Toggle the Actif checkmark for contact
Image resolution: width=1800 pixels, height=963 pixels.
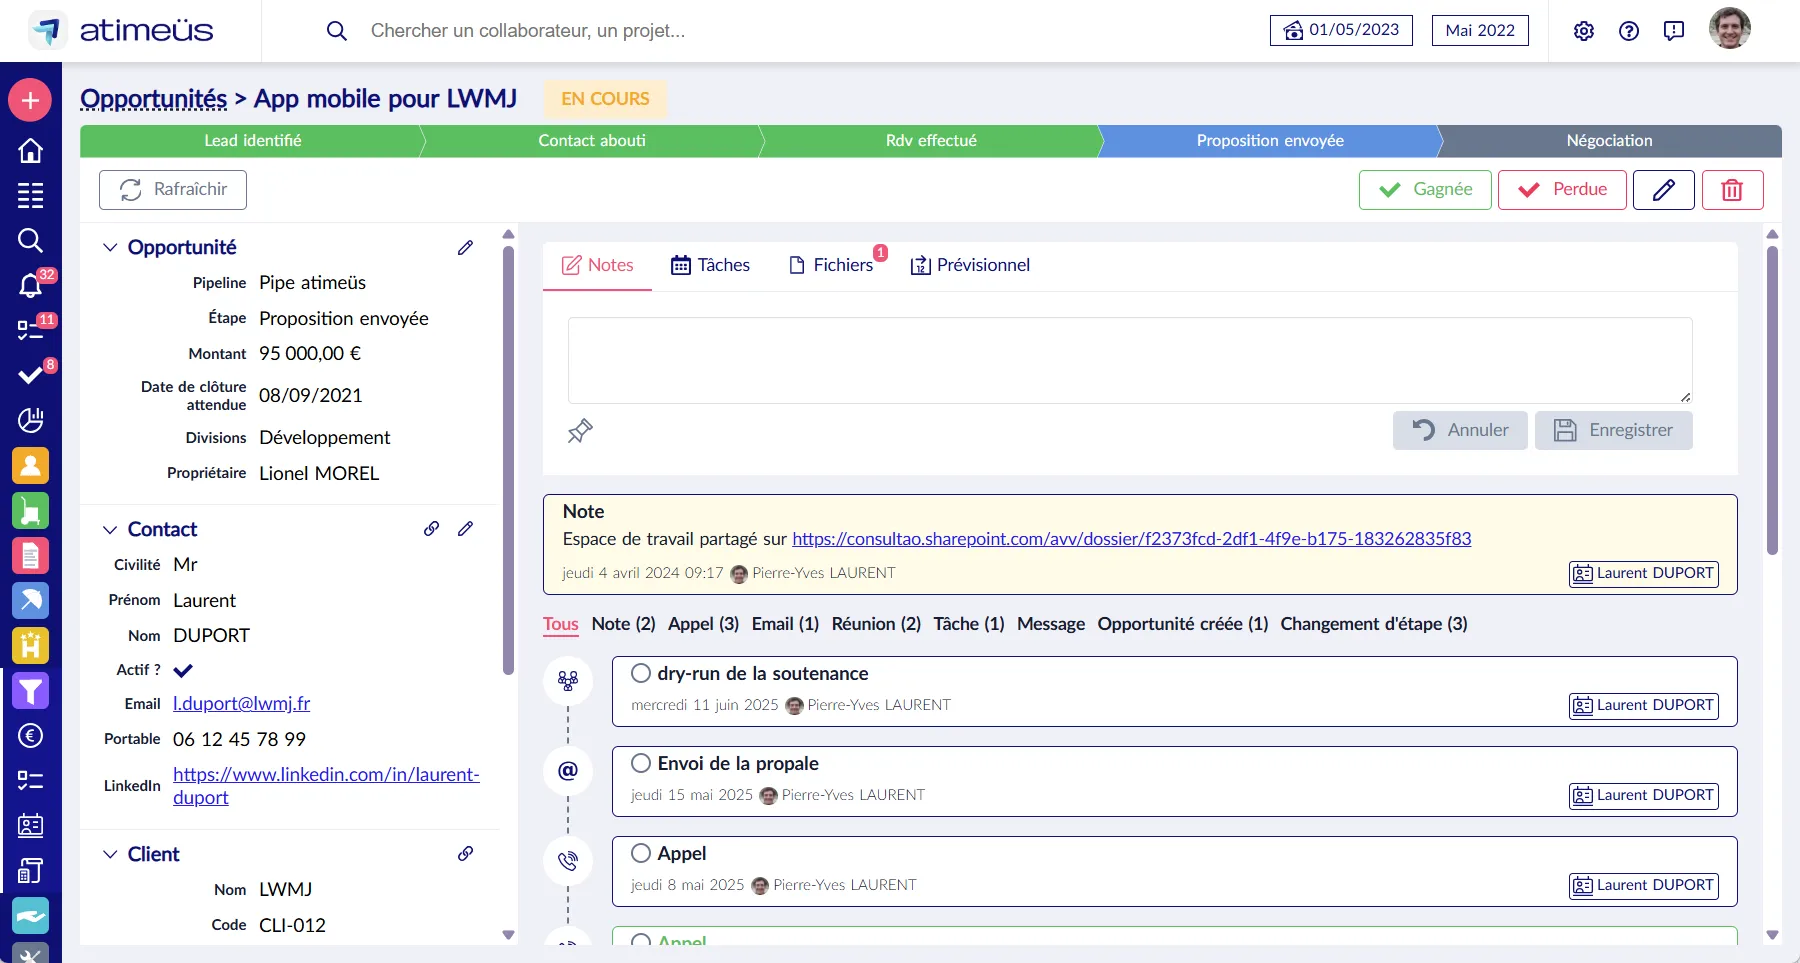point(183,671)
